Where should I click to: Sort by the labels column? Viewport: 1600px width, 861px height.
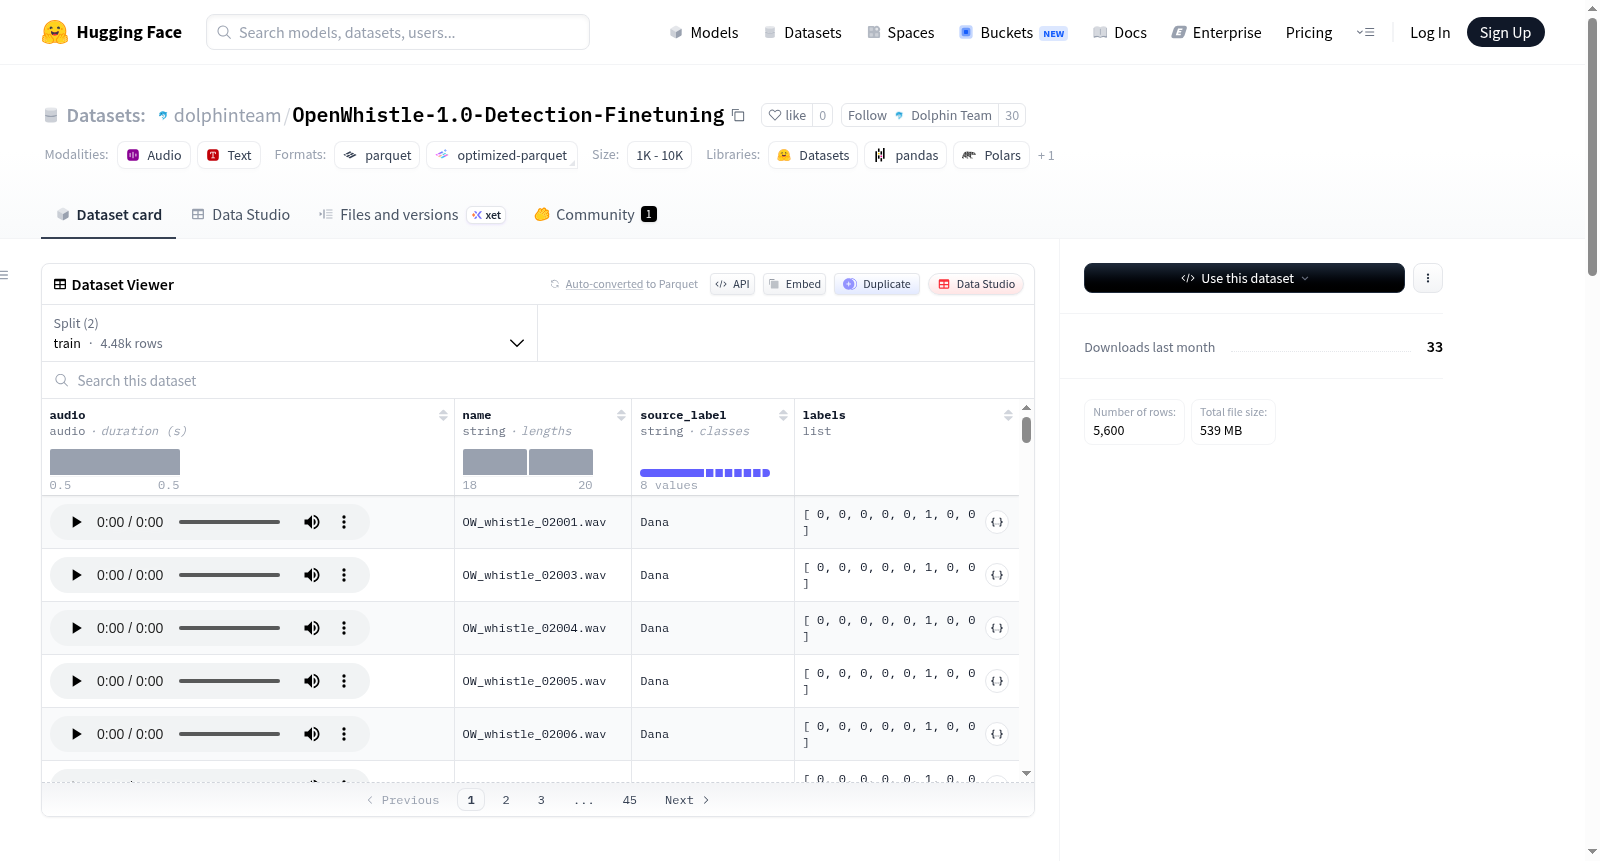1008,415
